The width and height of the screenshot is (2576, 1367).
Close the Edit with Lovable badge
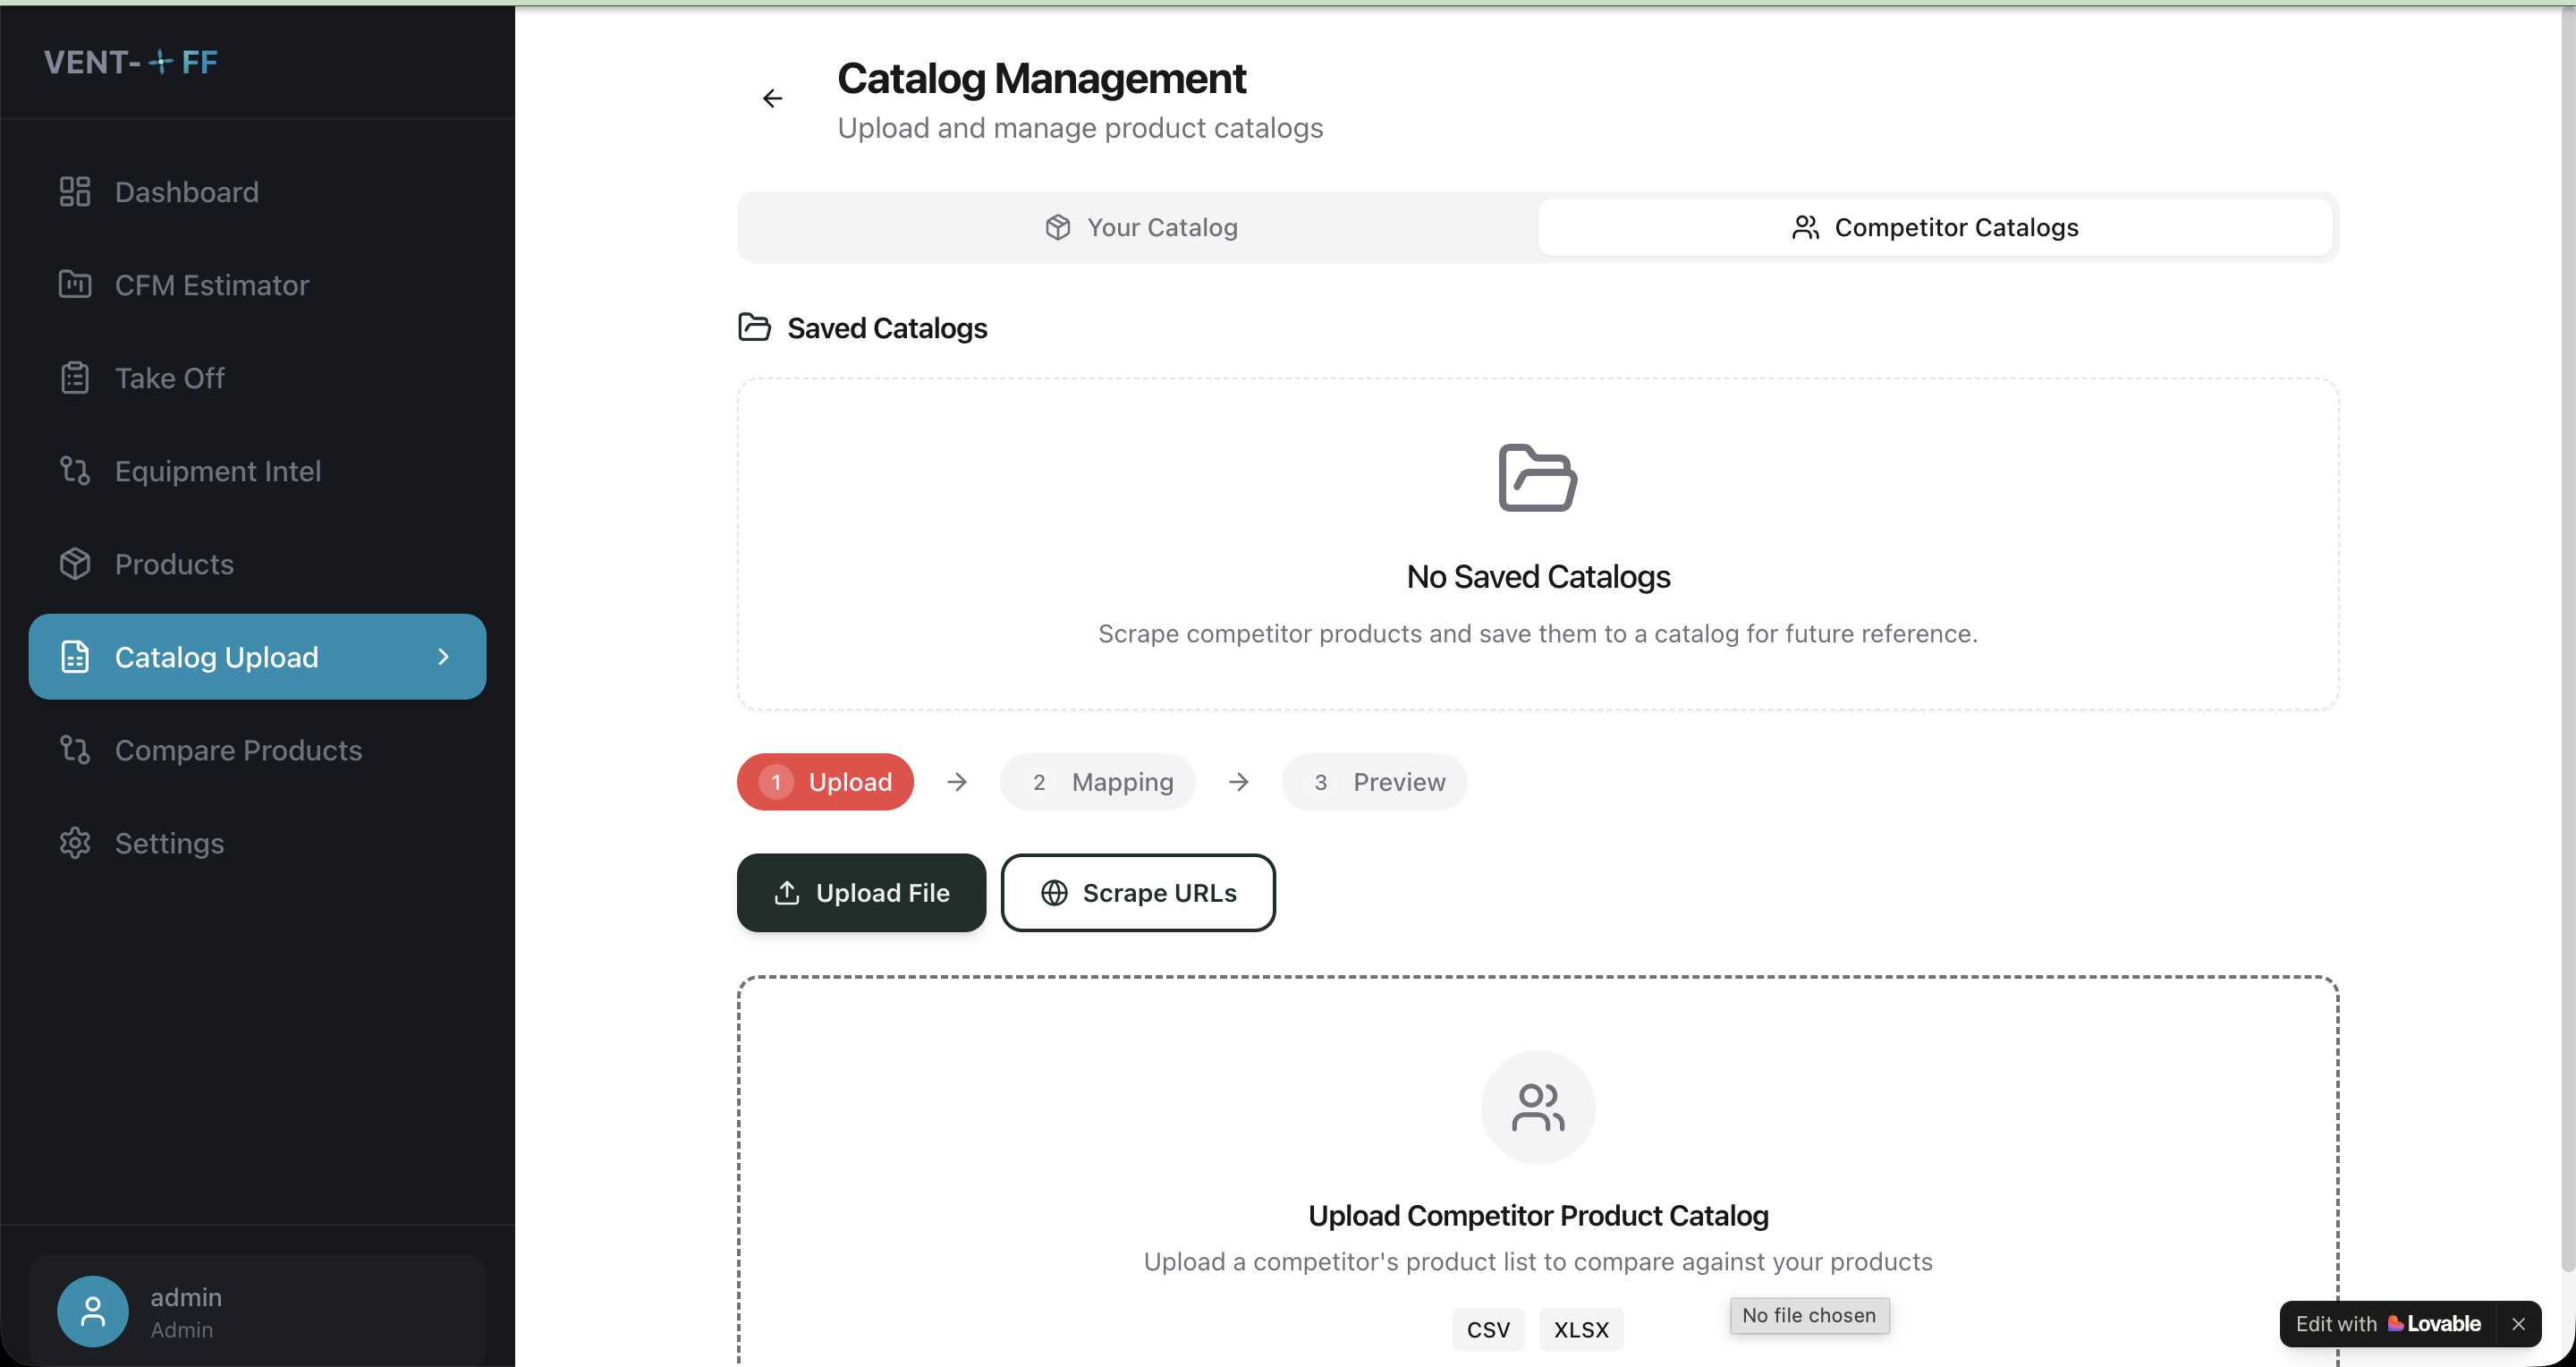click(2518, 1324)
